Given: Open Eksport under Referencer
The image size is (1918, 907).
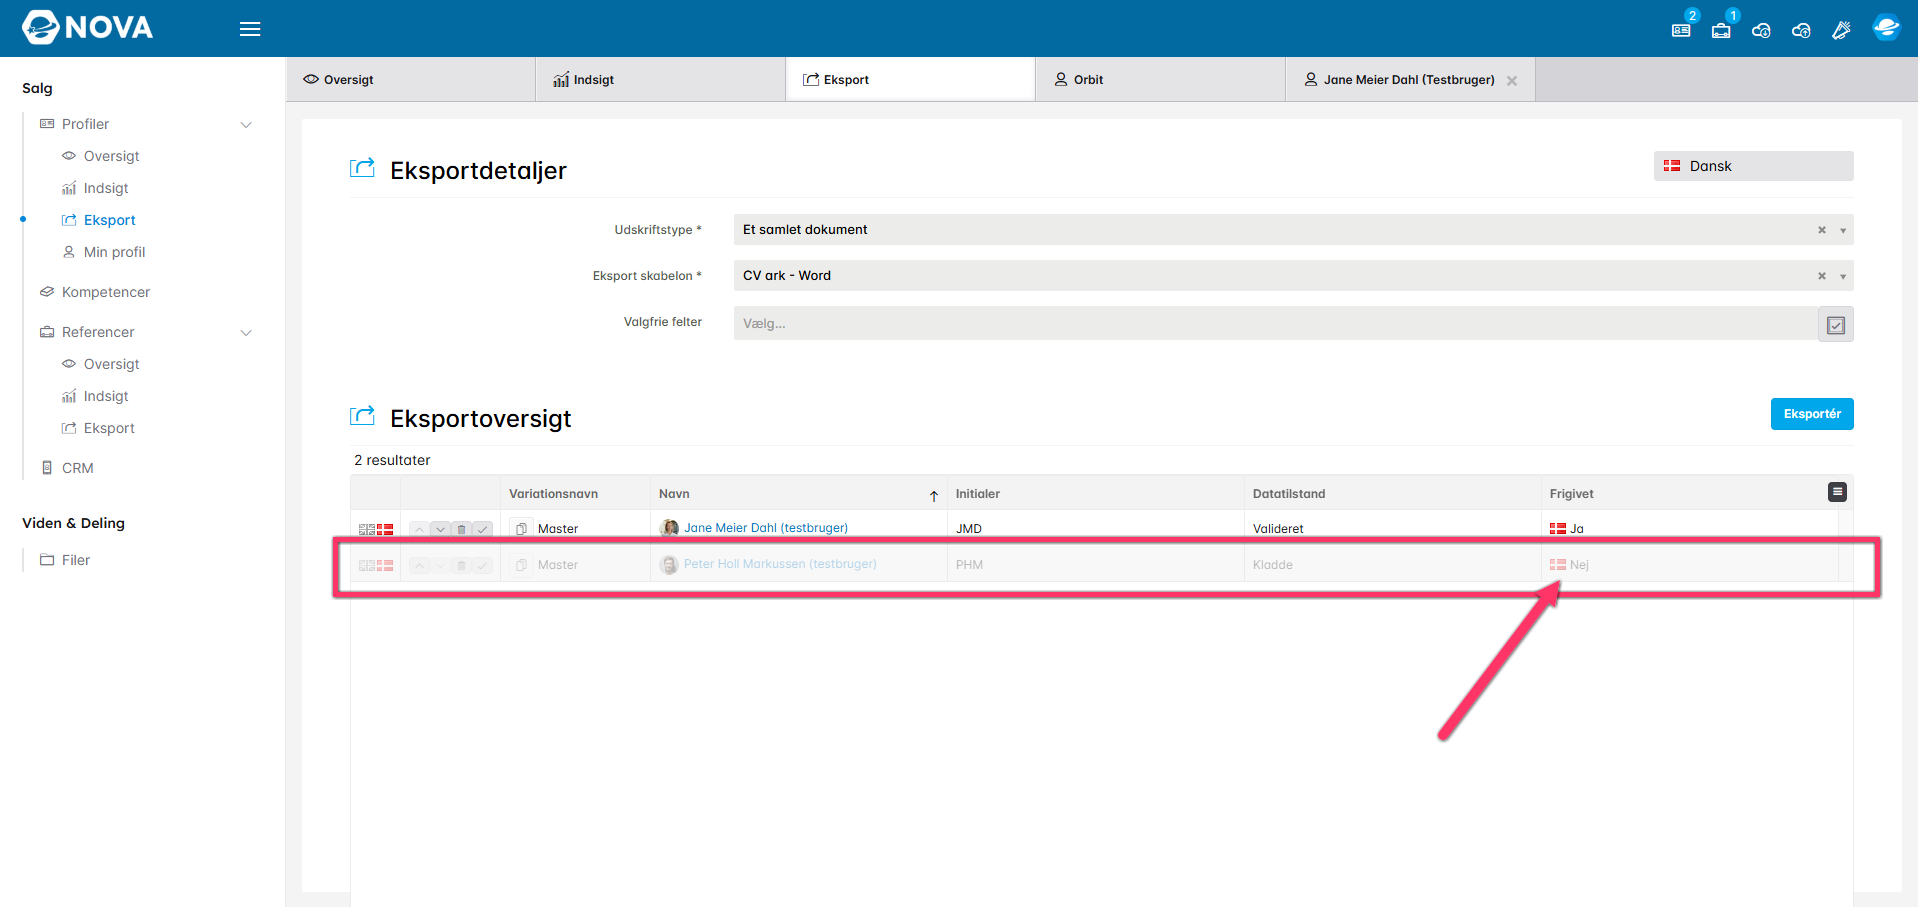Looking at the screenshot, I should pos(109,428).
